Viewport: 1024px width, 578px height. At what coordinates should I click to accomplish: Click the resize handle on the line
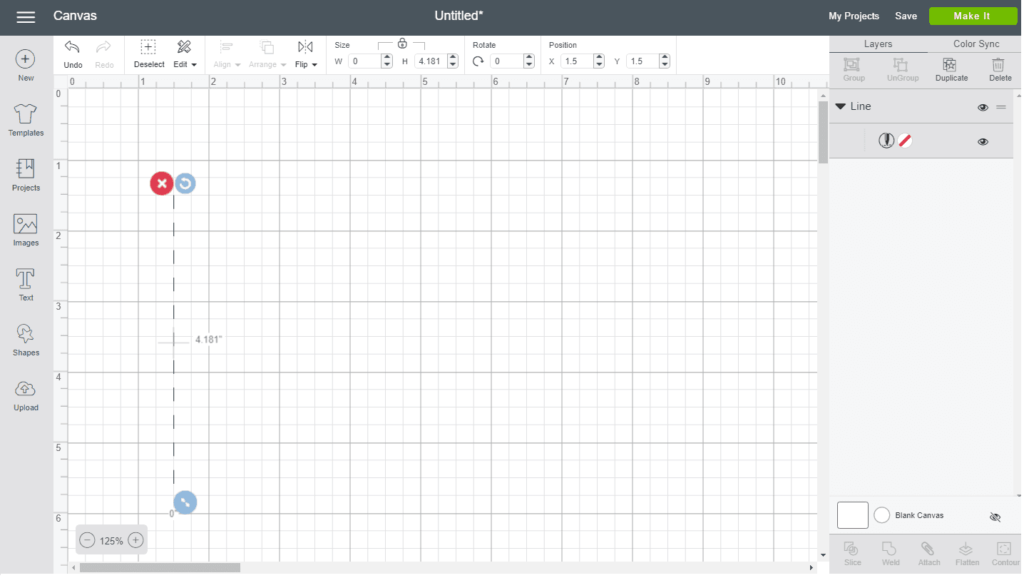tap(185, 503)
